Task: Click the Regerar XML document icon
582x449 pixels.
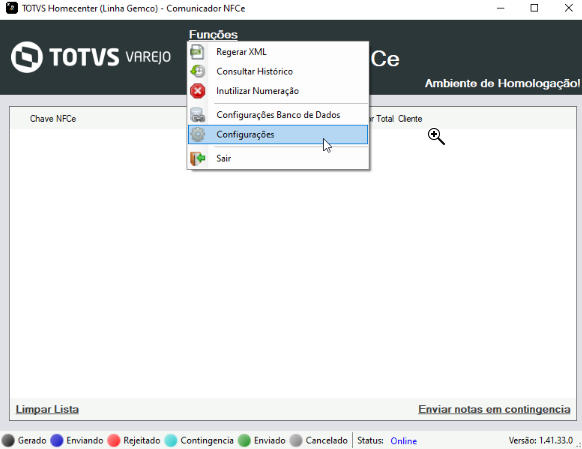Action: (197, 52)
